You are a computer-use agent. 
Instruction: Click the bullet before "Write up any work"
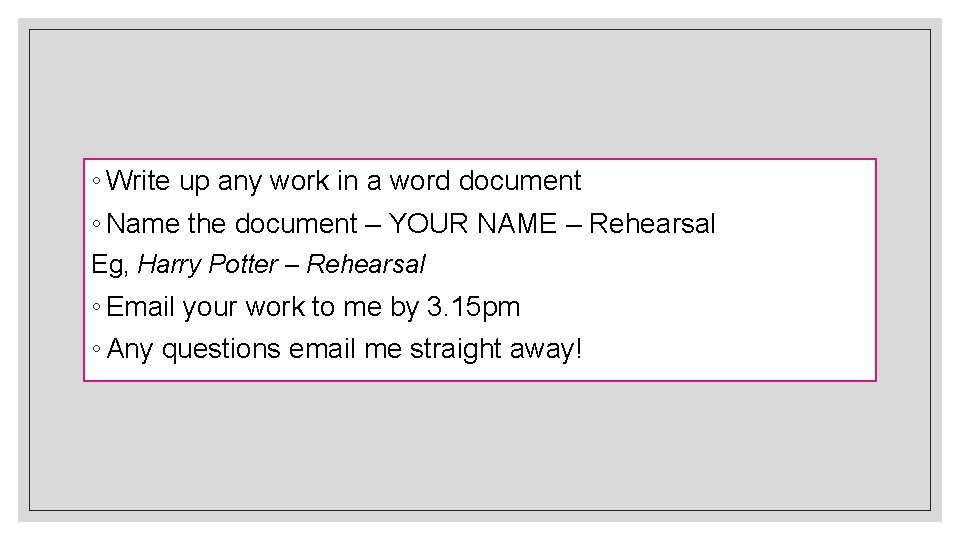pos(96,181)
